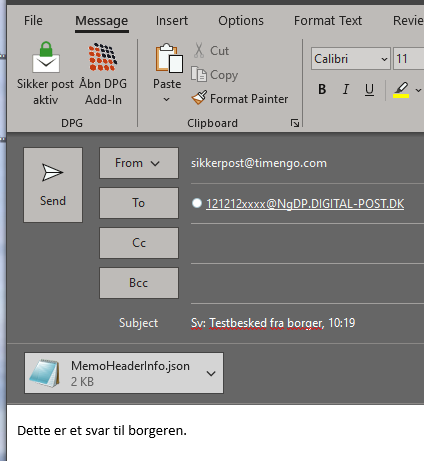Click the Paste clipboard icon

click(169, 58)
